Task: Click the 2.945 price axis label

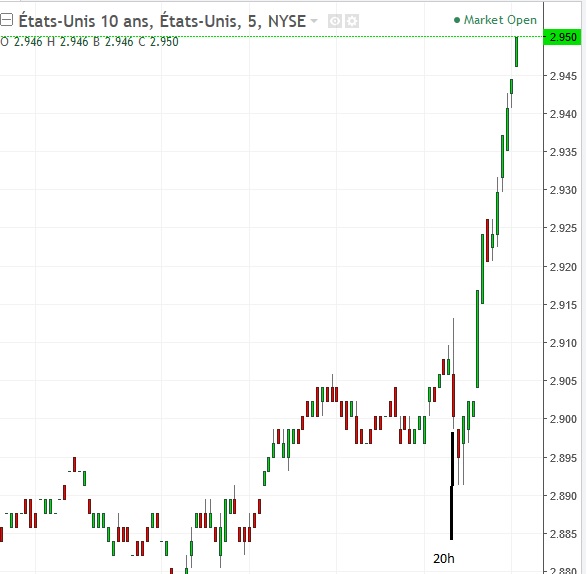Action: click(563, 76)
